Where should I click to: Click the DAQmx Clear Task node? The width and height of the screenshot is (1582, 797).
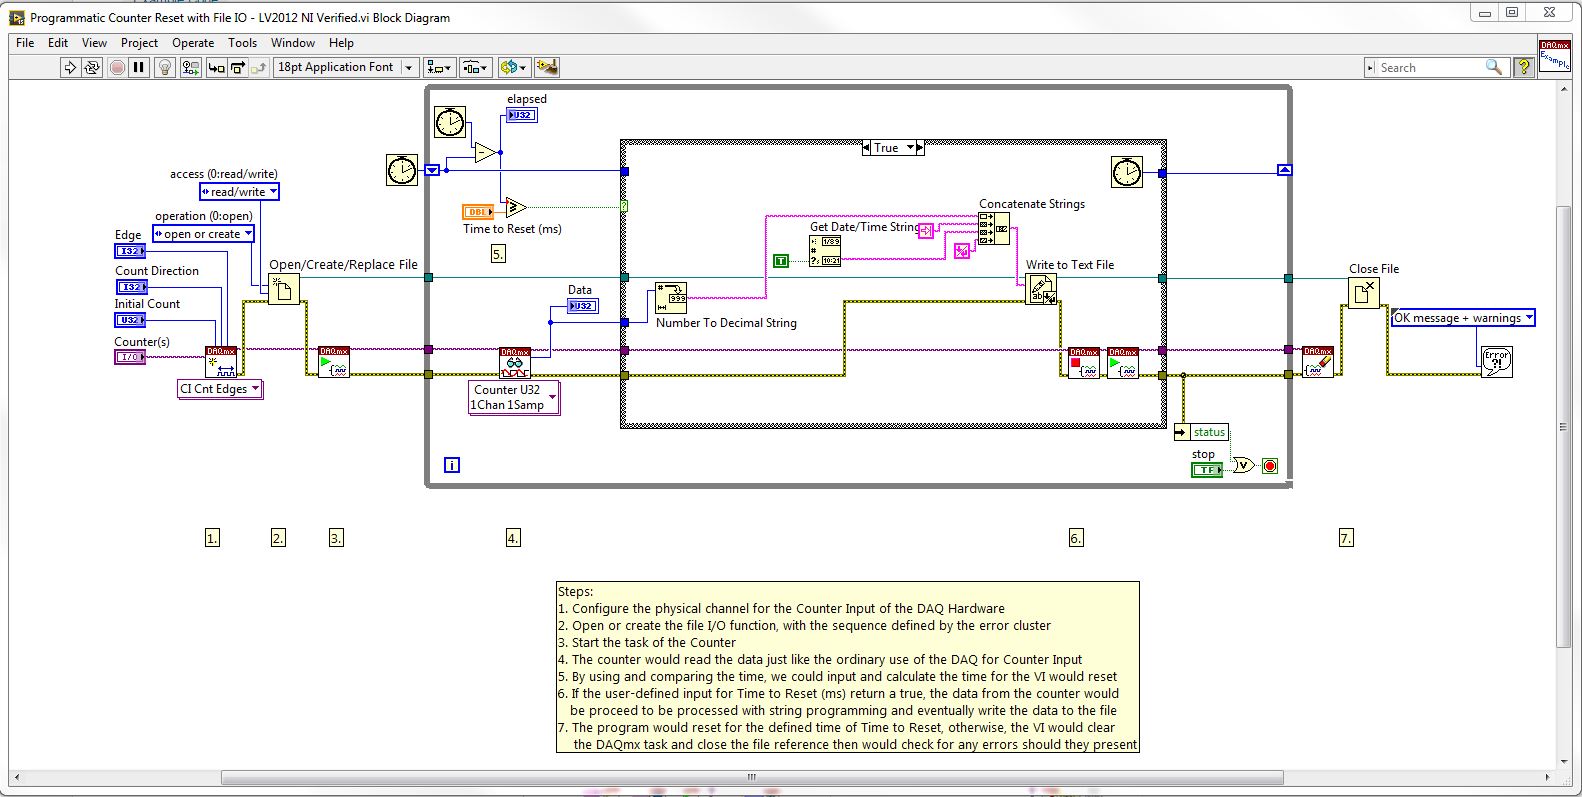(x=1318, y=361)
